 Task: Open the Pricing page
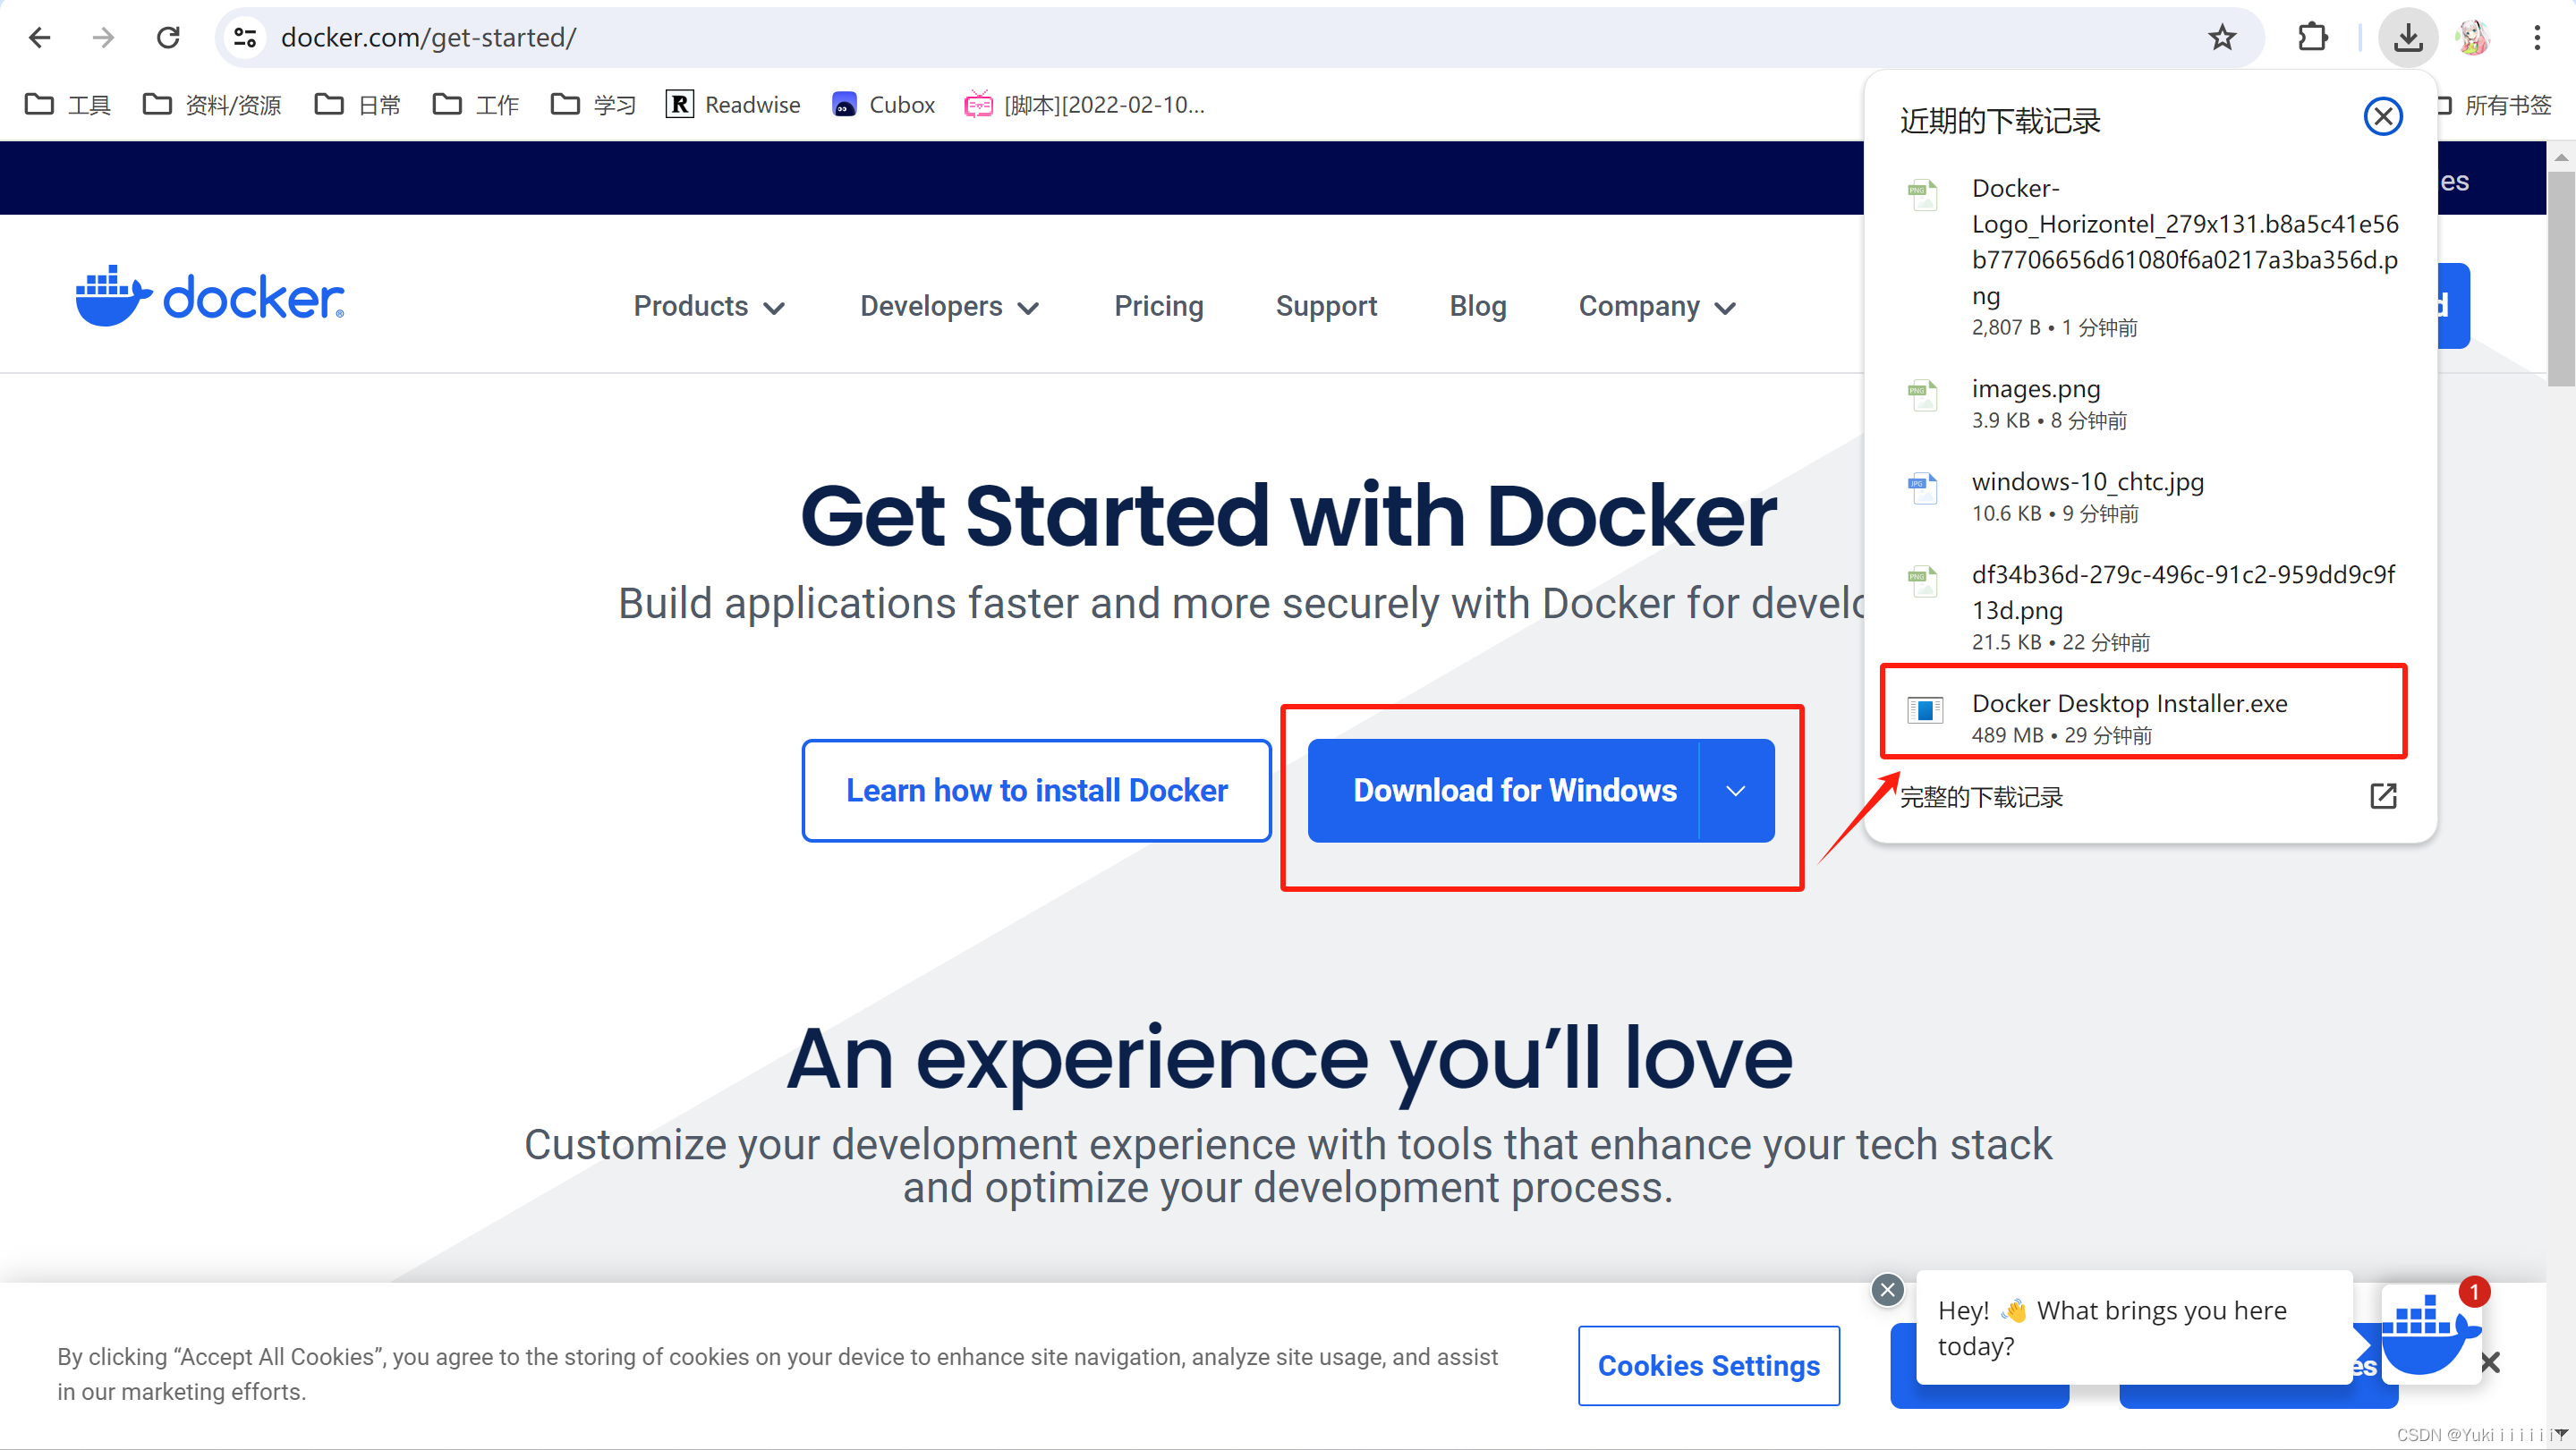(1159, 306)
